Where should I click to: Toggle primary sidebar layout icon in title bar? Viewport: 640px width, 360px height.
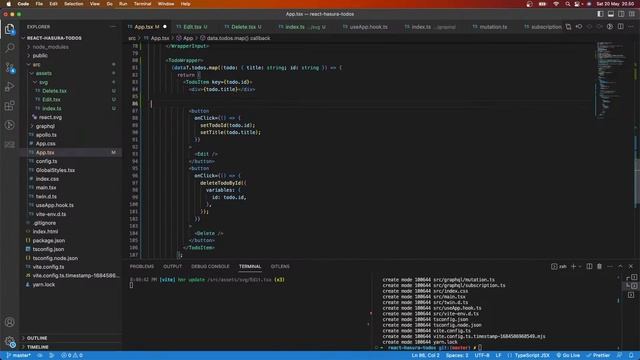pyautogui.click(x=600, y=14)
